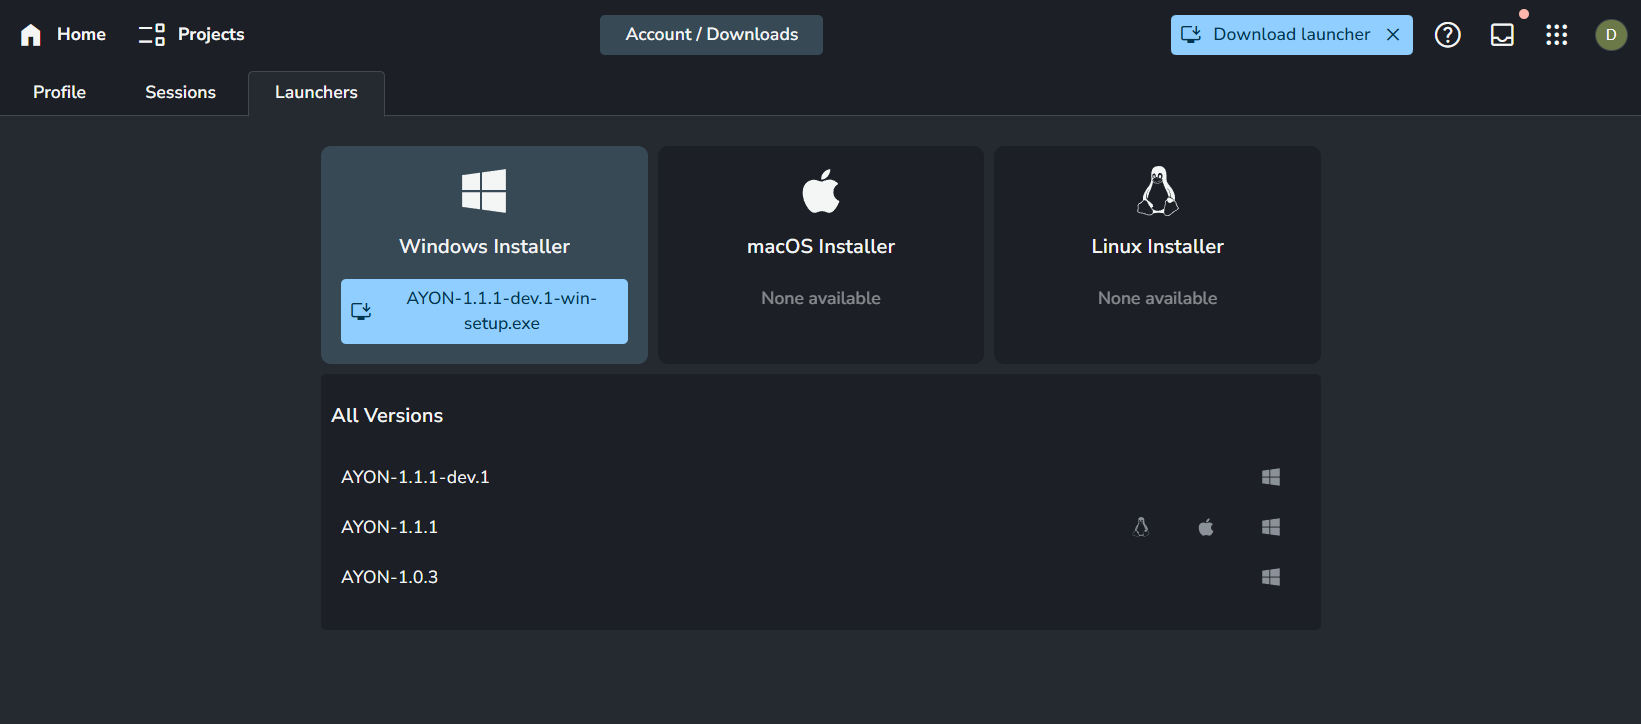Download AYON-1.1.1-dev.1-win-setup.exe
The image size is (1641, 724).
[484, 311]
